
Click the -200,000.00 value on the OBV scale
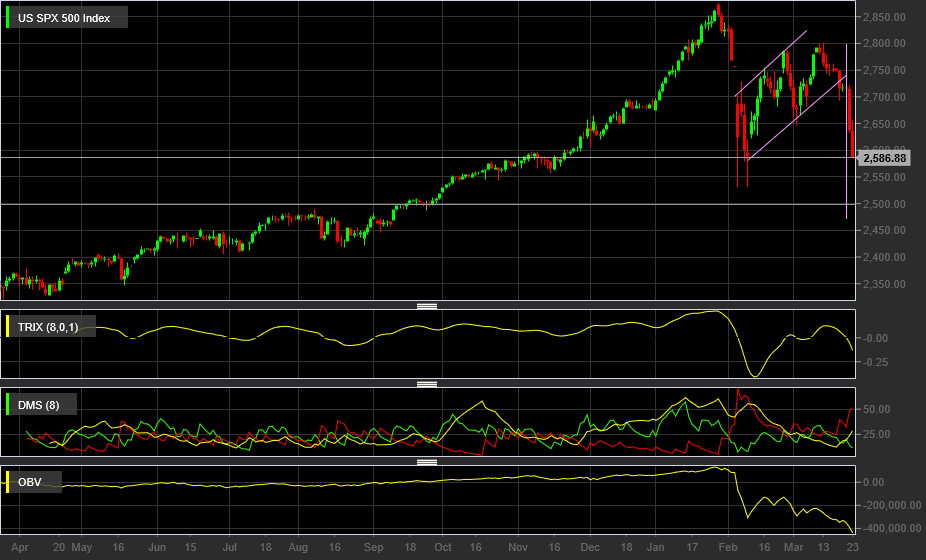point(892,506)
